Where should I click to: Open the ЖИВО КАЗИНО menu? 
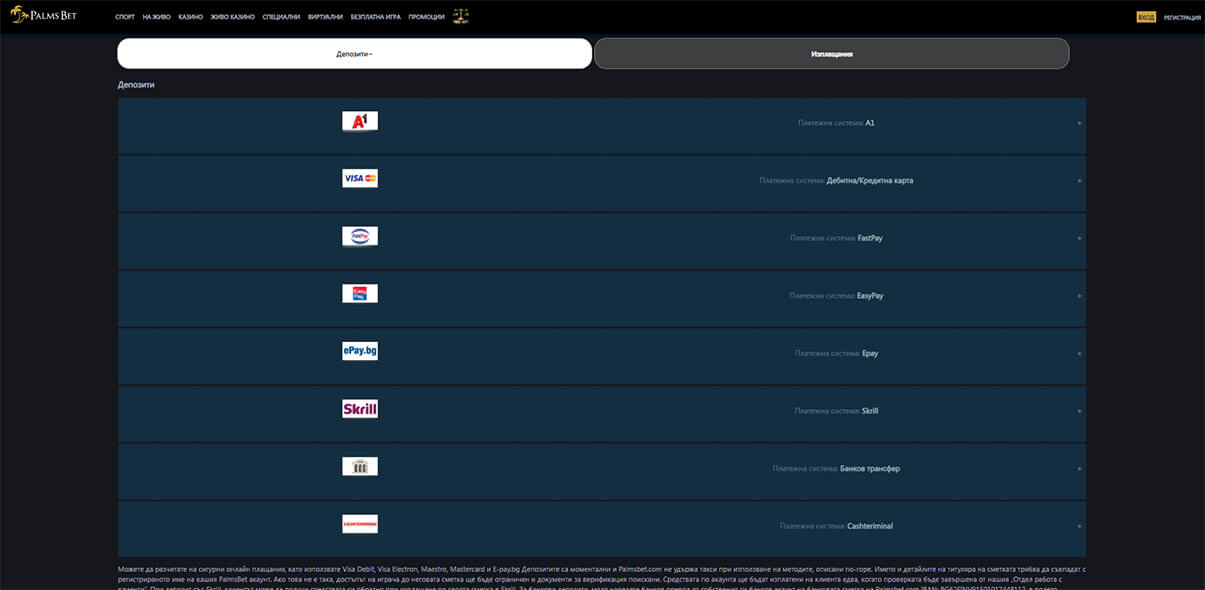[x=232, y=17]
